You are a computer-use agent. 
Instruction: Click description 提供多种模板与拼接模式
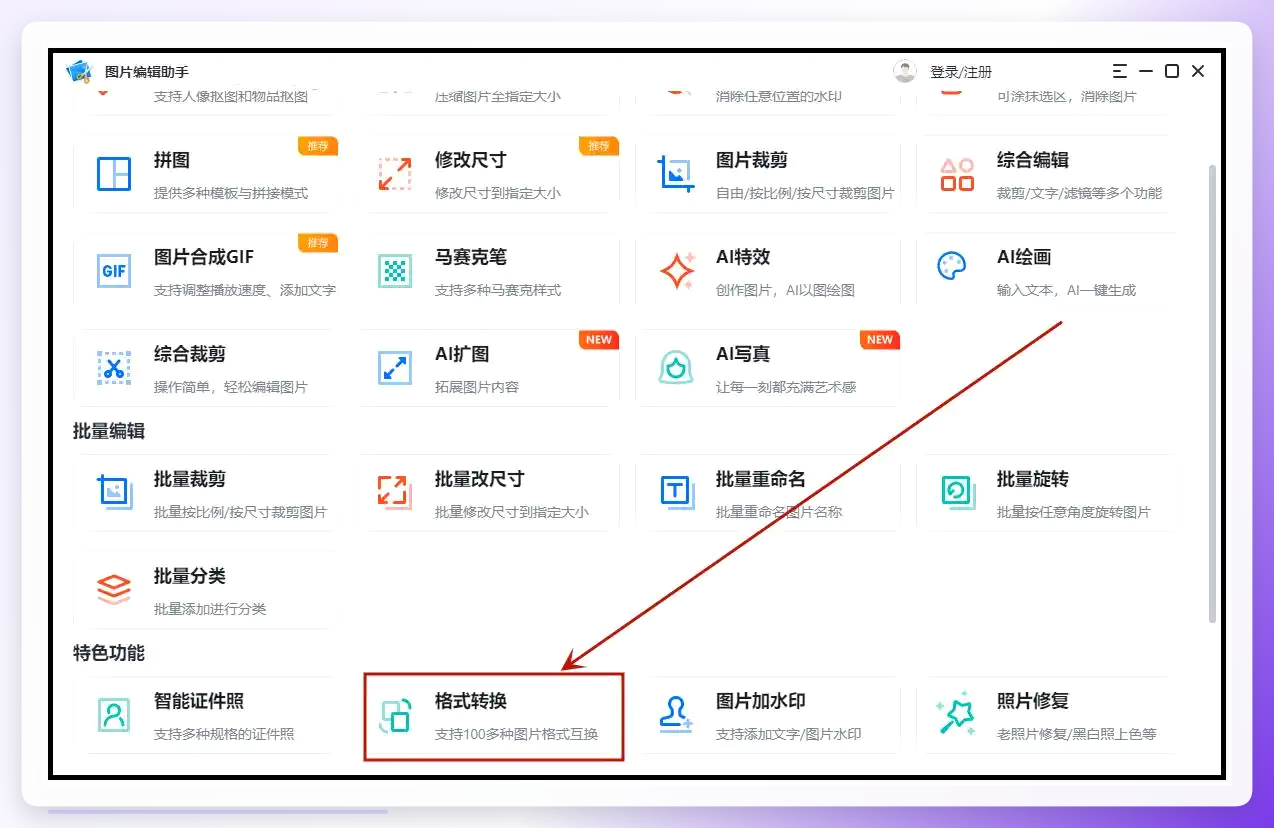pyautogui.click(x=231, y=193)
